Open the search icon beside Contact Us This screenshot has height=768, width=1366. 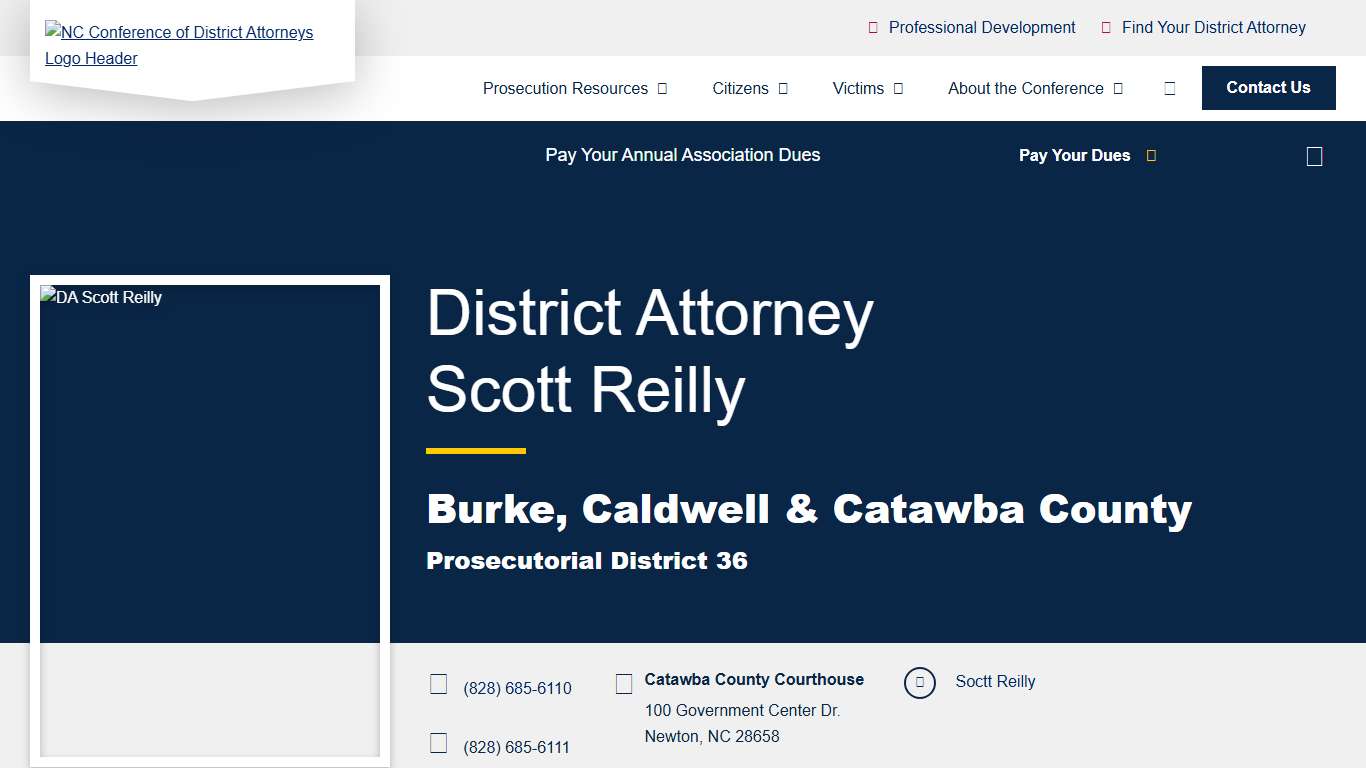(1169, 88)
